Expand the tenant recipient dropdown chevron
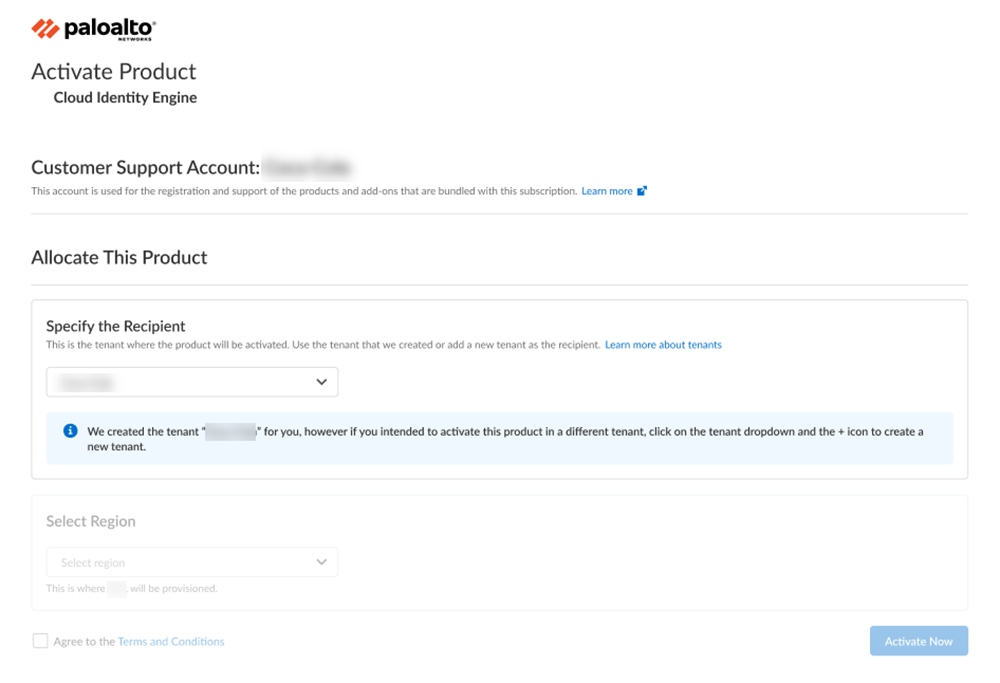Image resolution: width=1000 pixels, height=683 pixels. 321,382
